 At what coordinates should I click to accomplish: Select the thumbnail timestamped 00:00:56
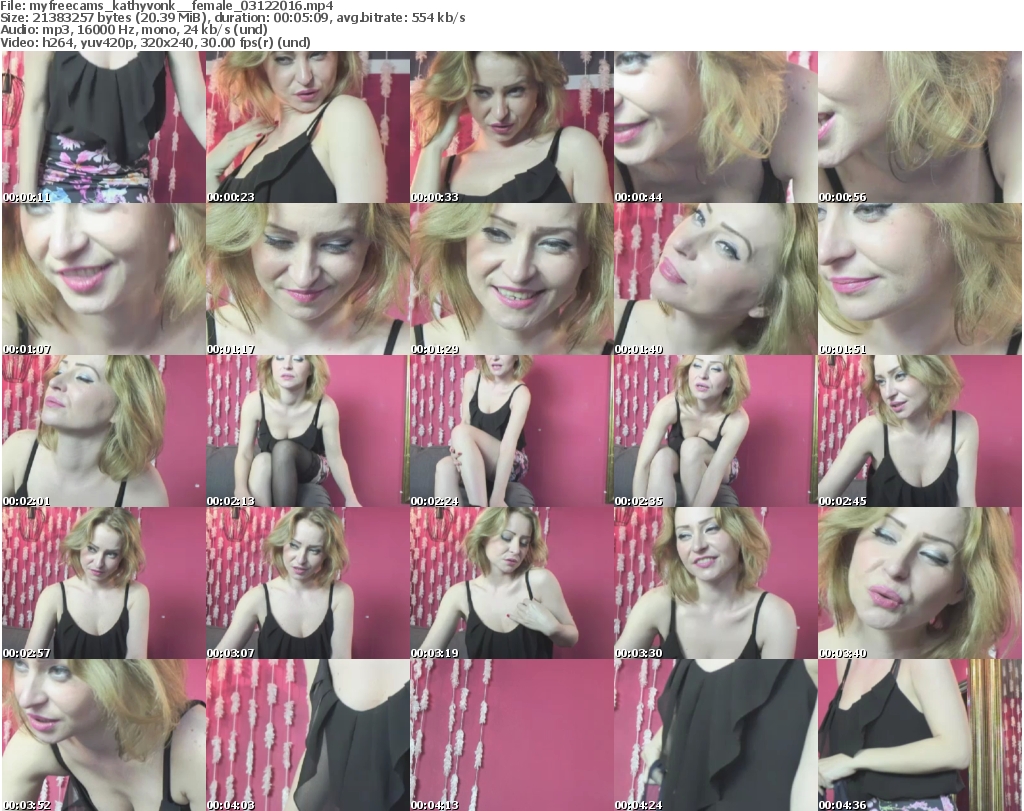[920, 127]
